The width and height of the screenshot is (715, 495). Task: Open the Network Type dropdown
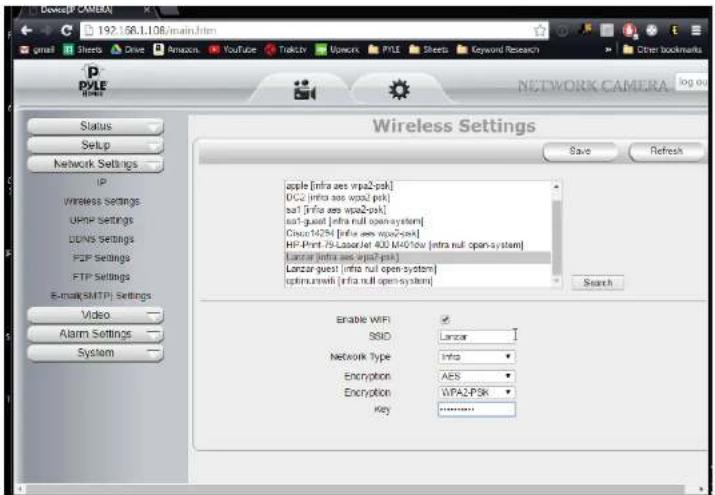(477, 356)
